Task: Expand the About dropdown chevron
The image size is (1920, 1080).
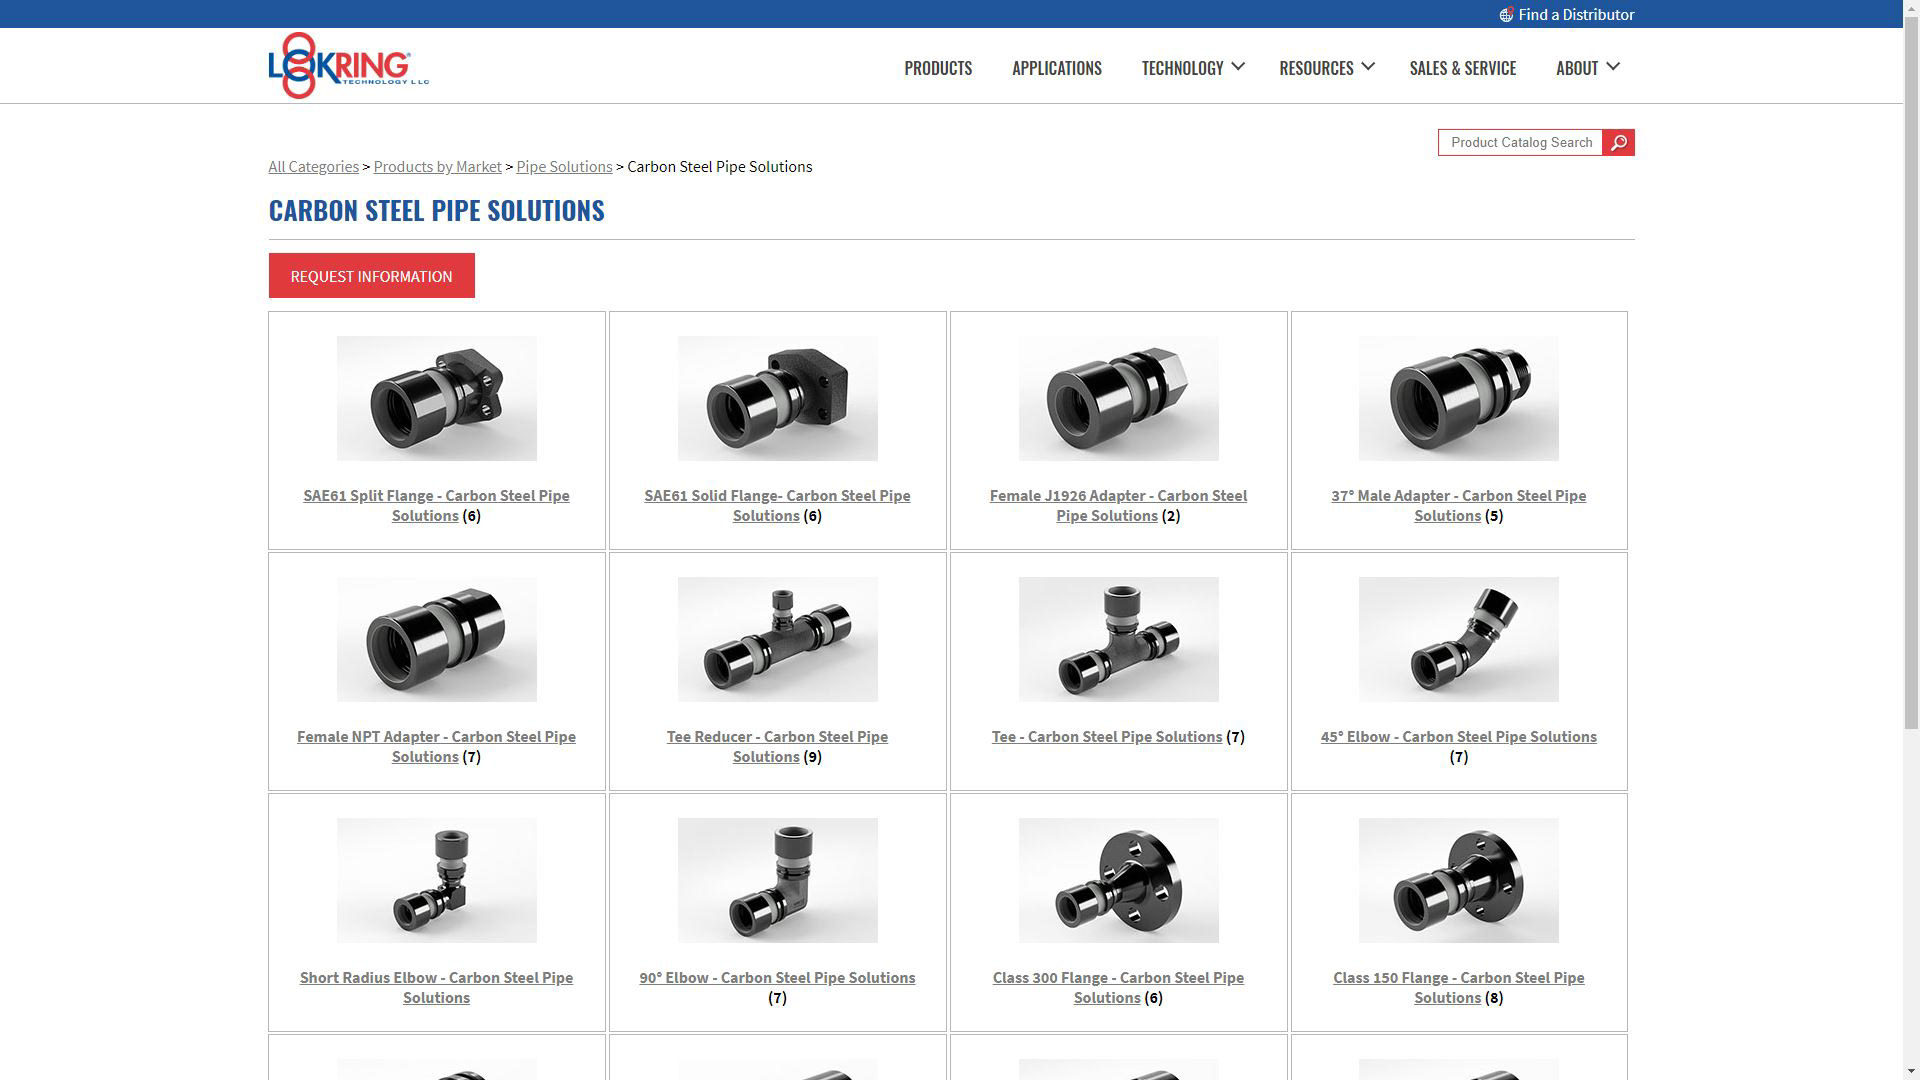Action: tap(1612, 67)
